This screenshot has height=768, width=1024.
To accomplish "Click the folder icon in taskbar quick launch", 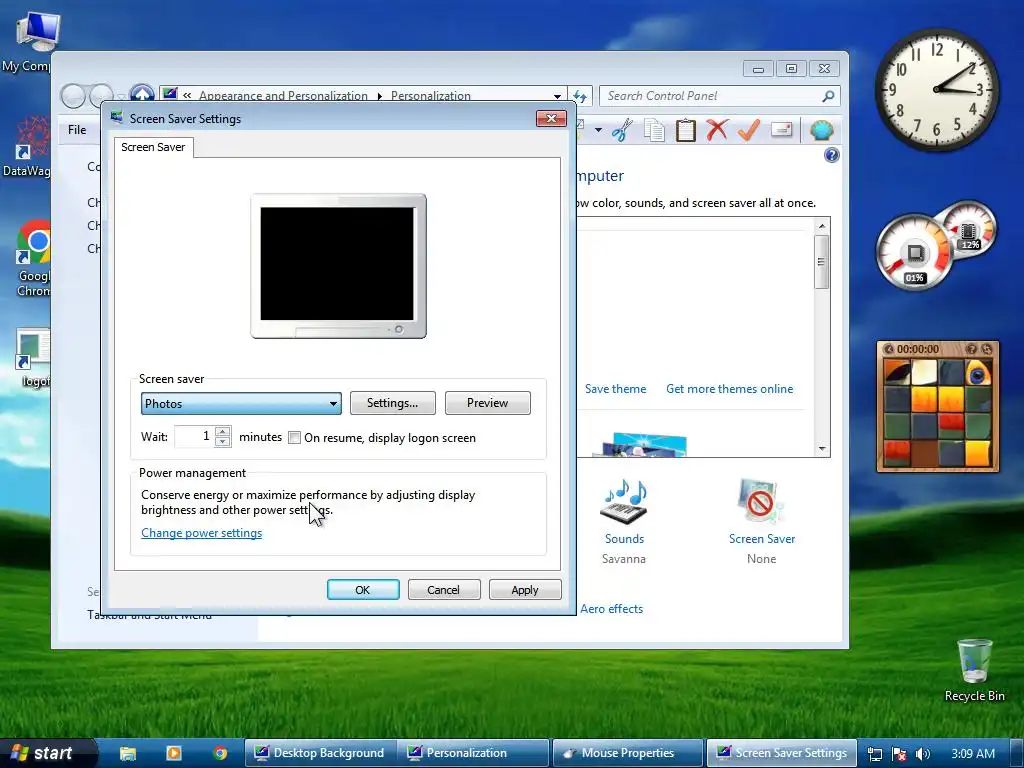I will [127, 753].
